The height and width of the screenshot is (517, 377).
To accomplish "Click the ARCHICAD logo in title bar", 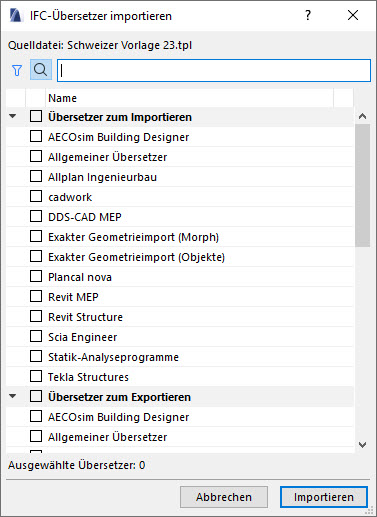I will click(x=16, y=15).
